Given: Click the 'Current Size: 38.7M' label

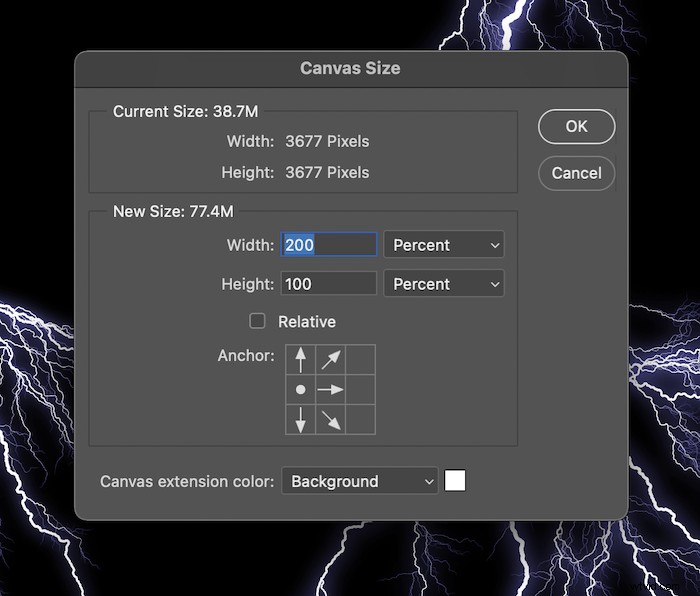Looking at the screenshot, I should pos(185,111).
